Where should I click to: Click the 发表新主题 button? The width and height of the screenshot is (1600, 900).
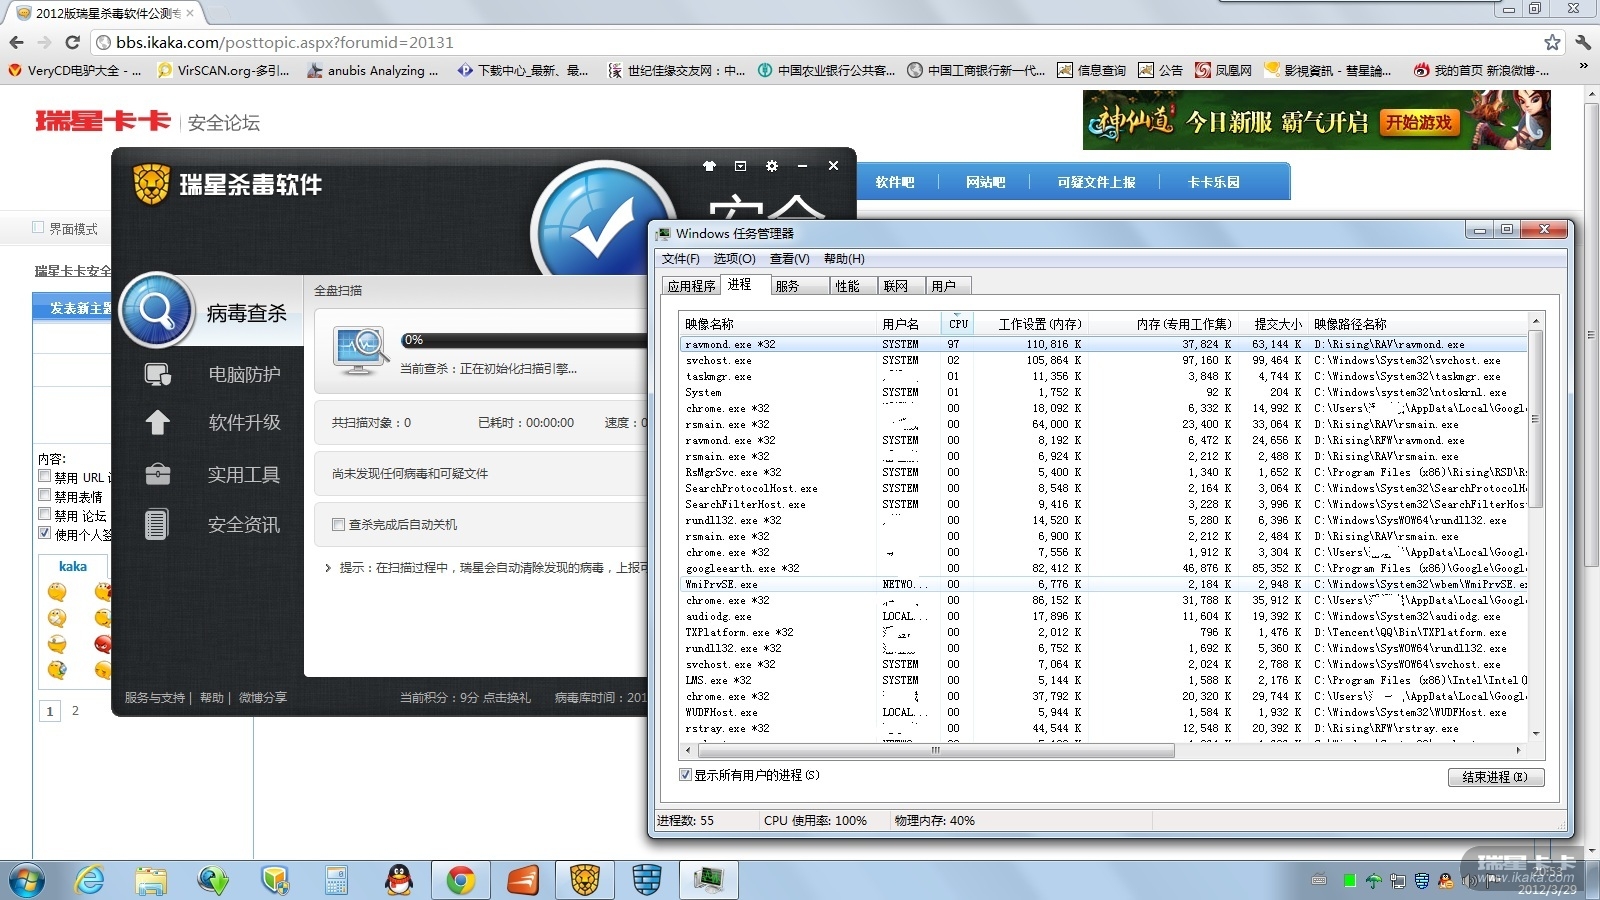(74, 308)
